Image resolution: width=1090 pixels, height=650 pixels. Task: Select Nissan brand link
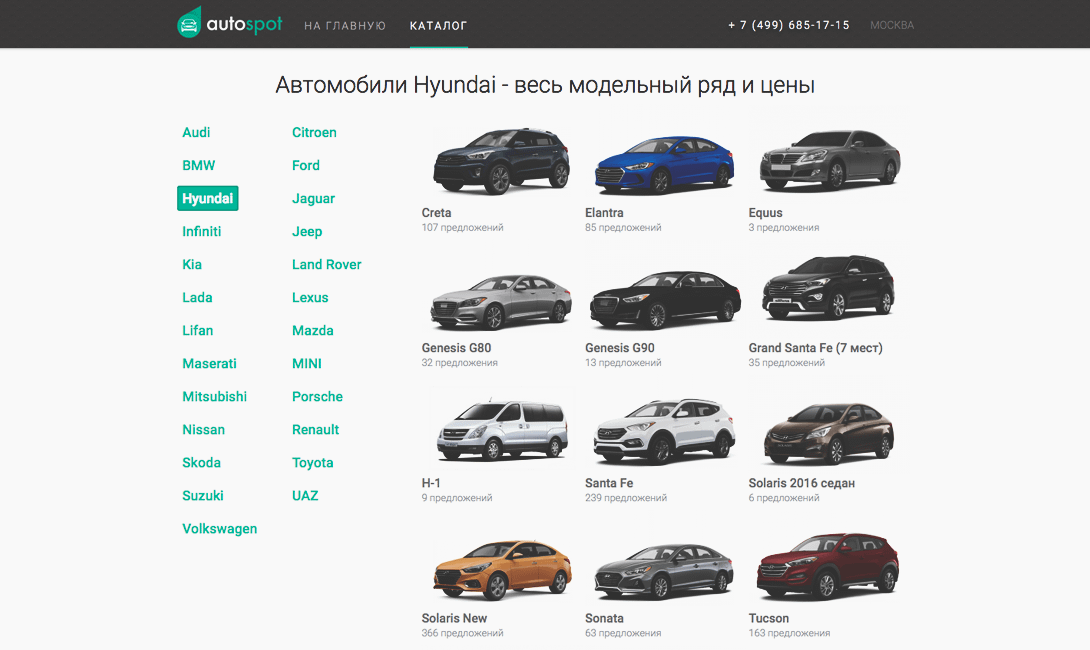pyautogui.click(x=204, y=430)
